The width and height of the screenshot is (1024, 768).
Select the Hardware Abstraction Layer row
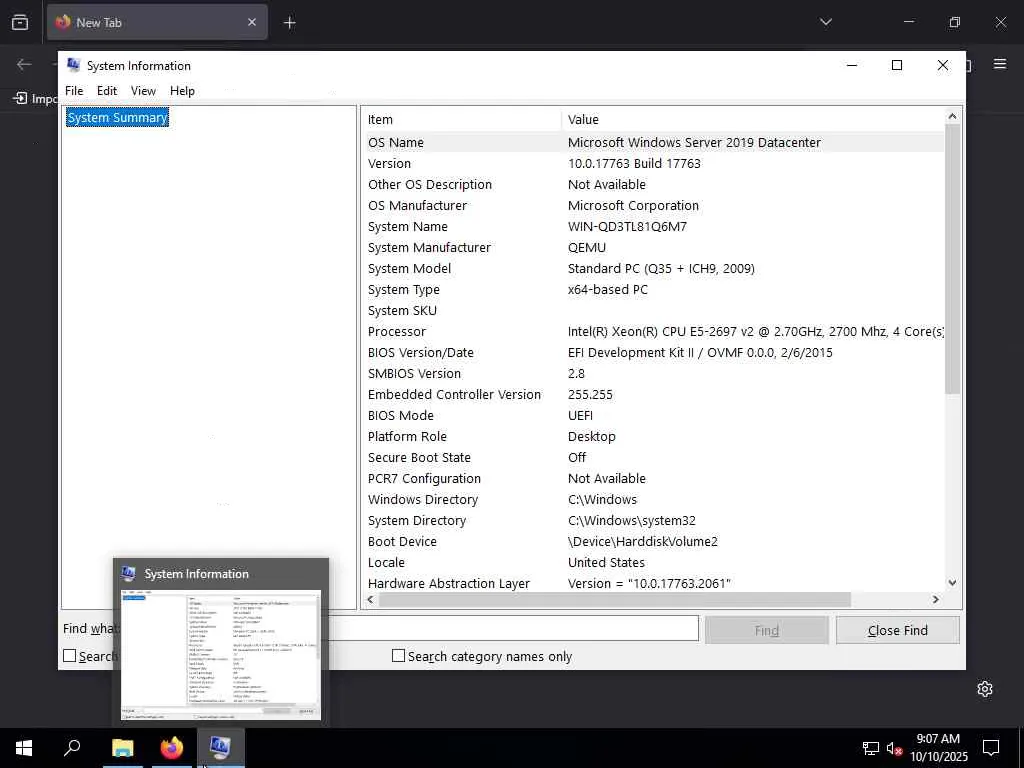pyautogui.click(x=654, y=583)
